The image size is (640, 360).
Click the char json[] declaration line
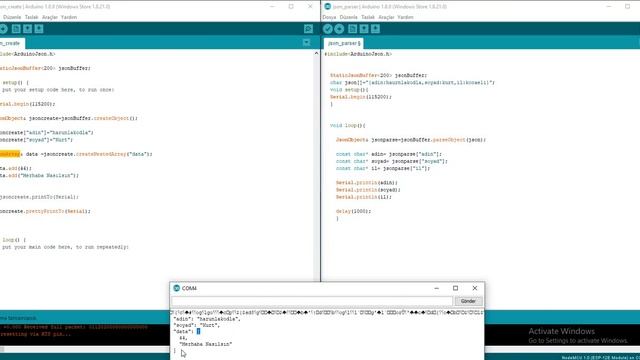pos(412,82)
